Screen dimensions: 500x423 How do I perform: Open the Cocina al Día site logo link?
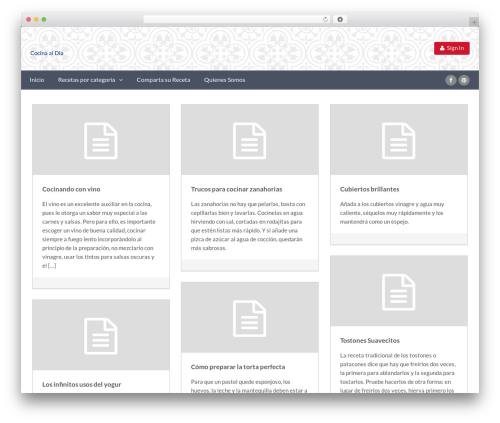tap(47, 53)
